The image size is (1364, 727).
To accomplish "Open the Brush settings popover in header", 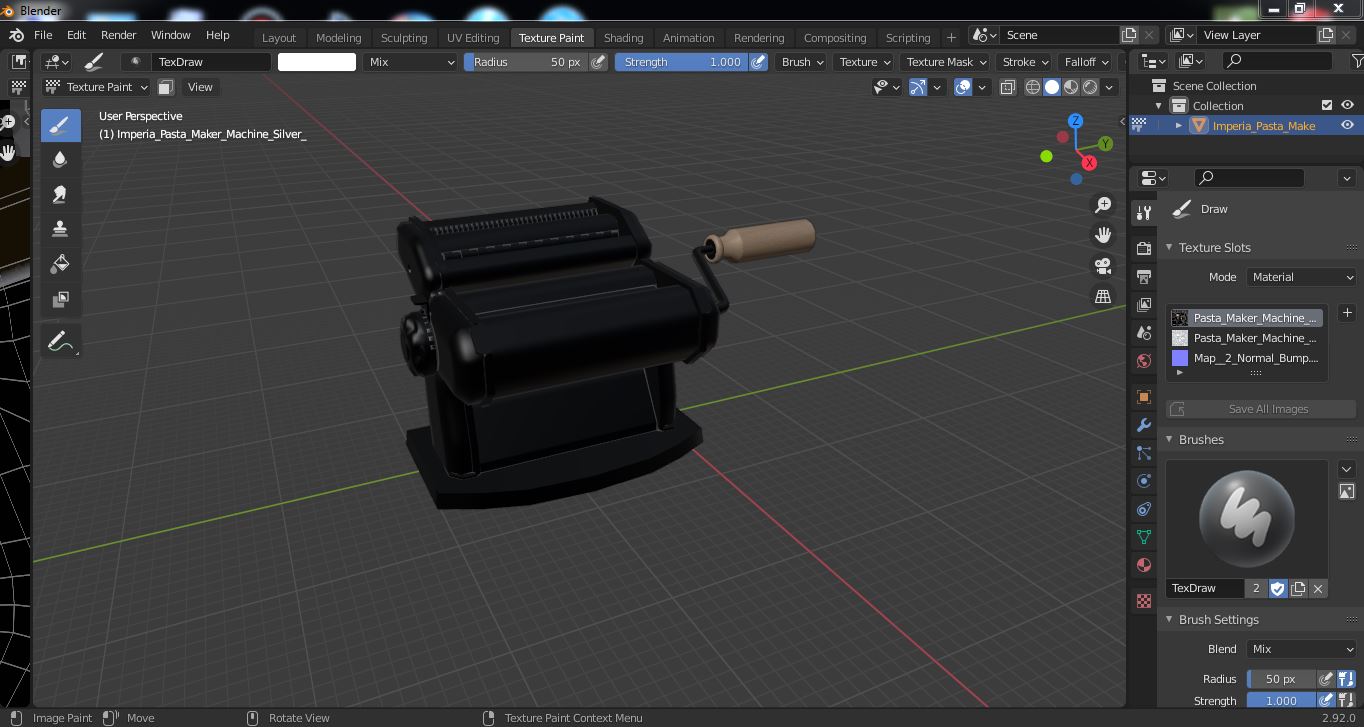I will [802, 62].
